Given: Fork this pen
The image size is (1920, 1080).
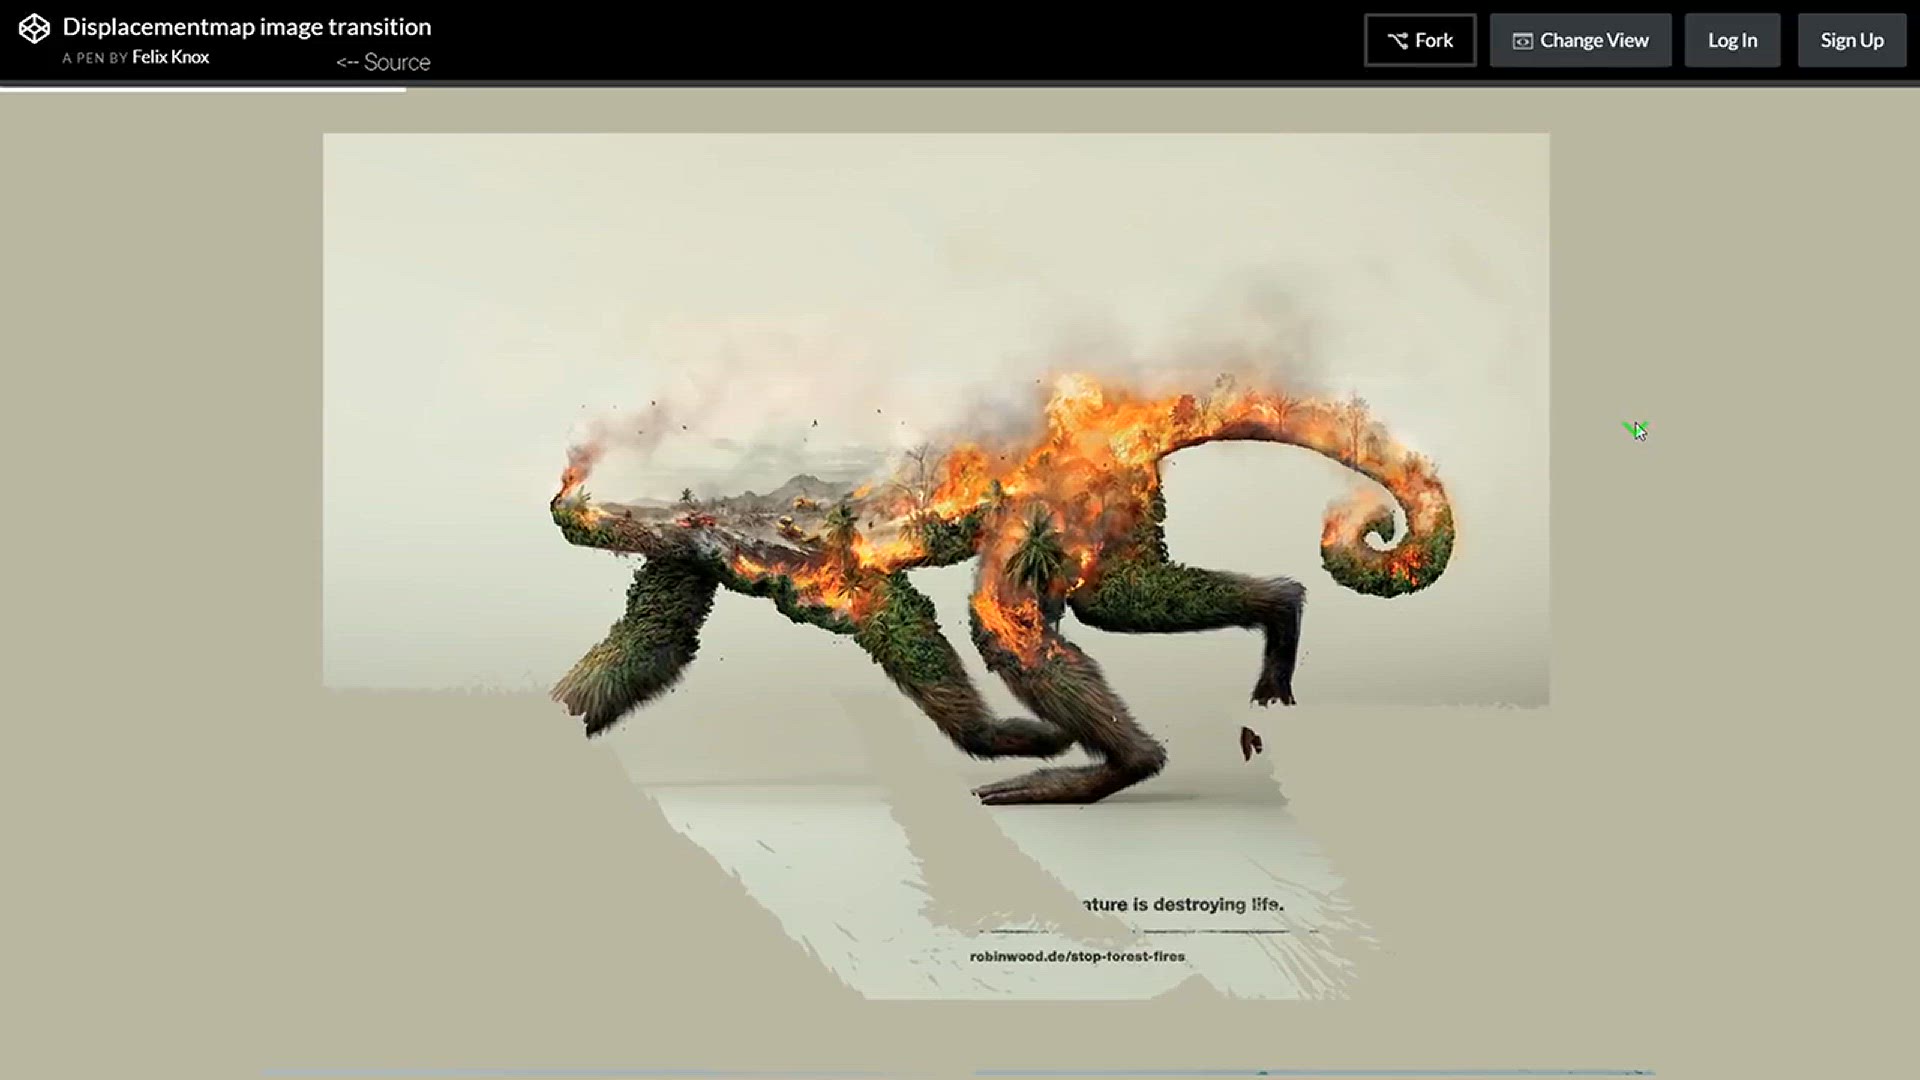Looking at the screenshot, I should point(1420,40).
